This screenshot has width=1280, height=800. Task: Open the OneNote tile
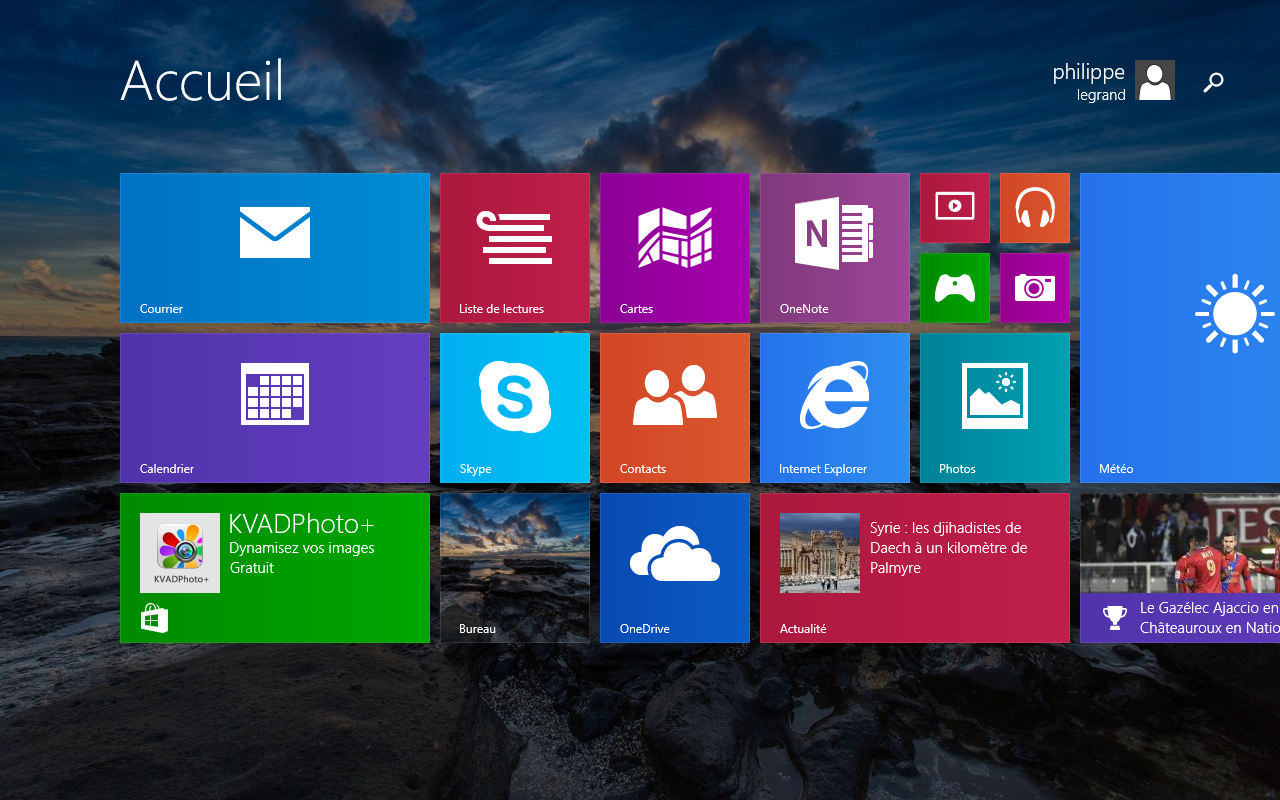pyautogui.click(x=835, y=248)
